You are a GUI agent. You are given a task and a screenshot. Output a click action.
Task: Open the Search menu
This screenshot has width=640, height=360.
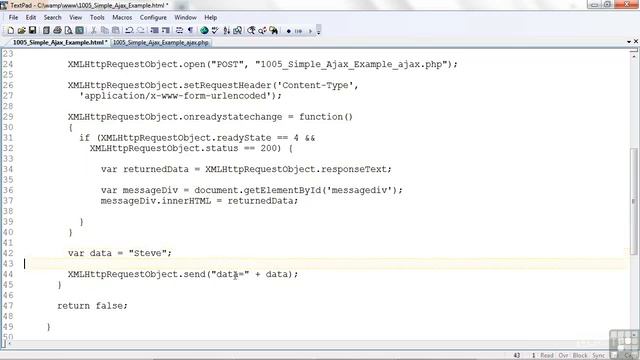52,18
